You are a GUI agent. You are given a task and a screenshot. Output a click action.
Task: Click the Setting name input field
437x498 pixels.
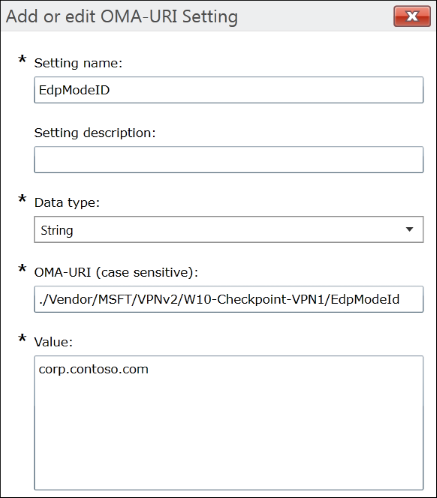(x=229, y=90)
